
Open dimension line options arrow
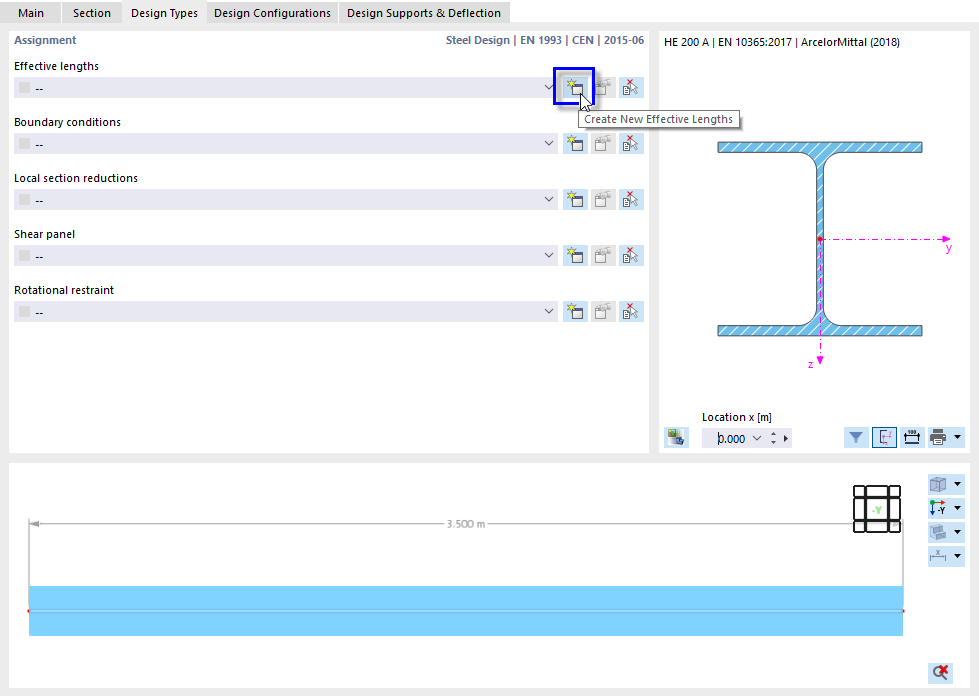click(957, 556)
